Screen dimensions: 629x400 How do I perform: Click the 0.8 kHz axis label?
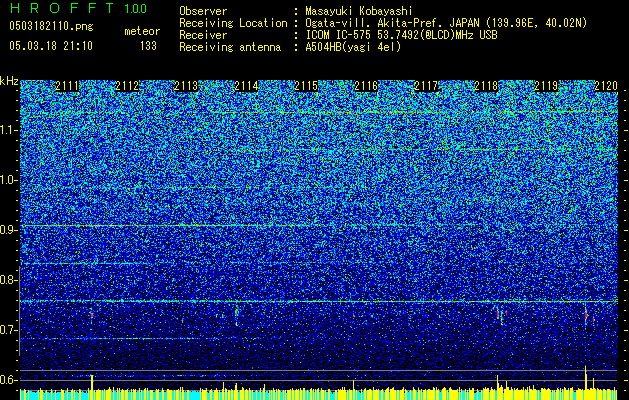[x=8, y=280]
